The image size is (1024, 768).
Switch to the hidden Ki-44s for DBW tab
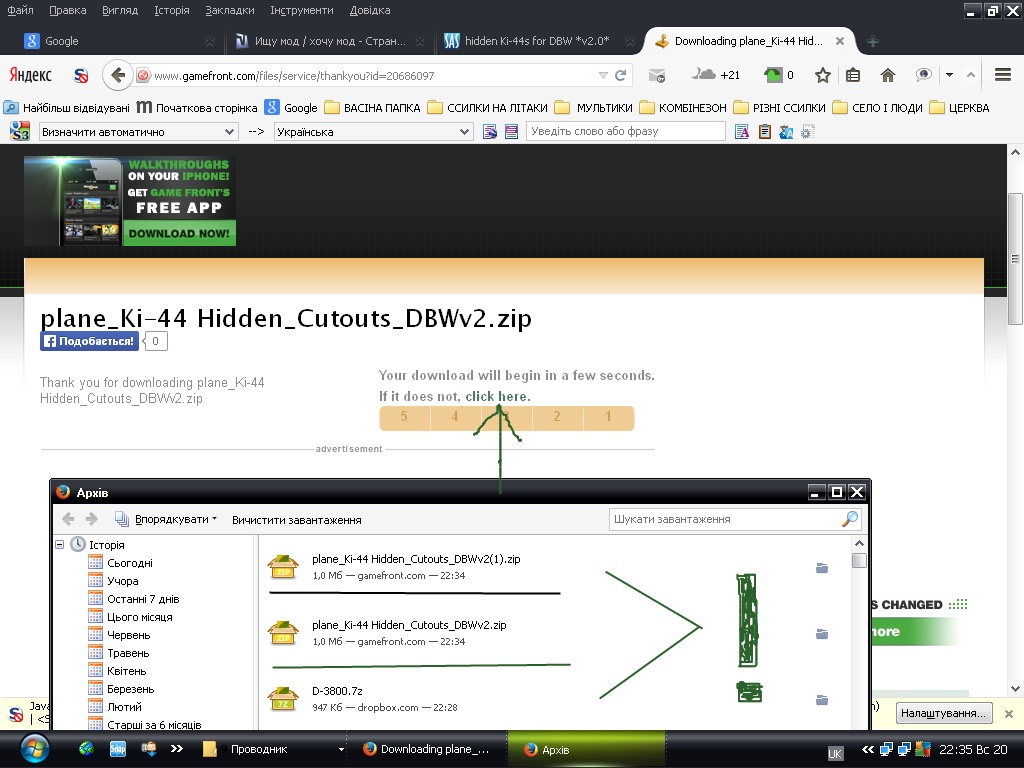(536, 41)
